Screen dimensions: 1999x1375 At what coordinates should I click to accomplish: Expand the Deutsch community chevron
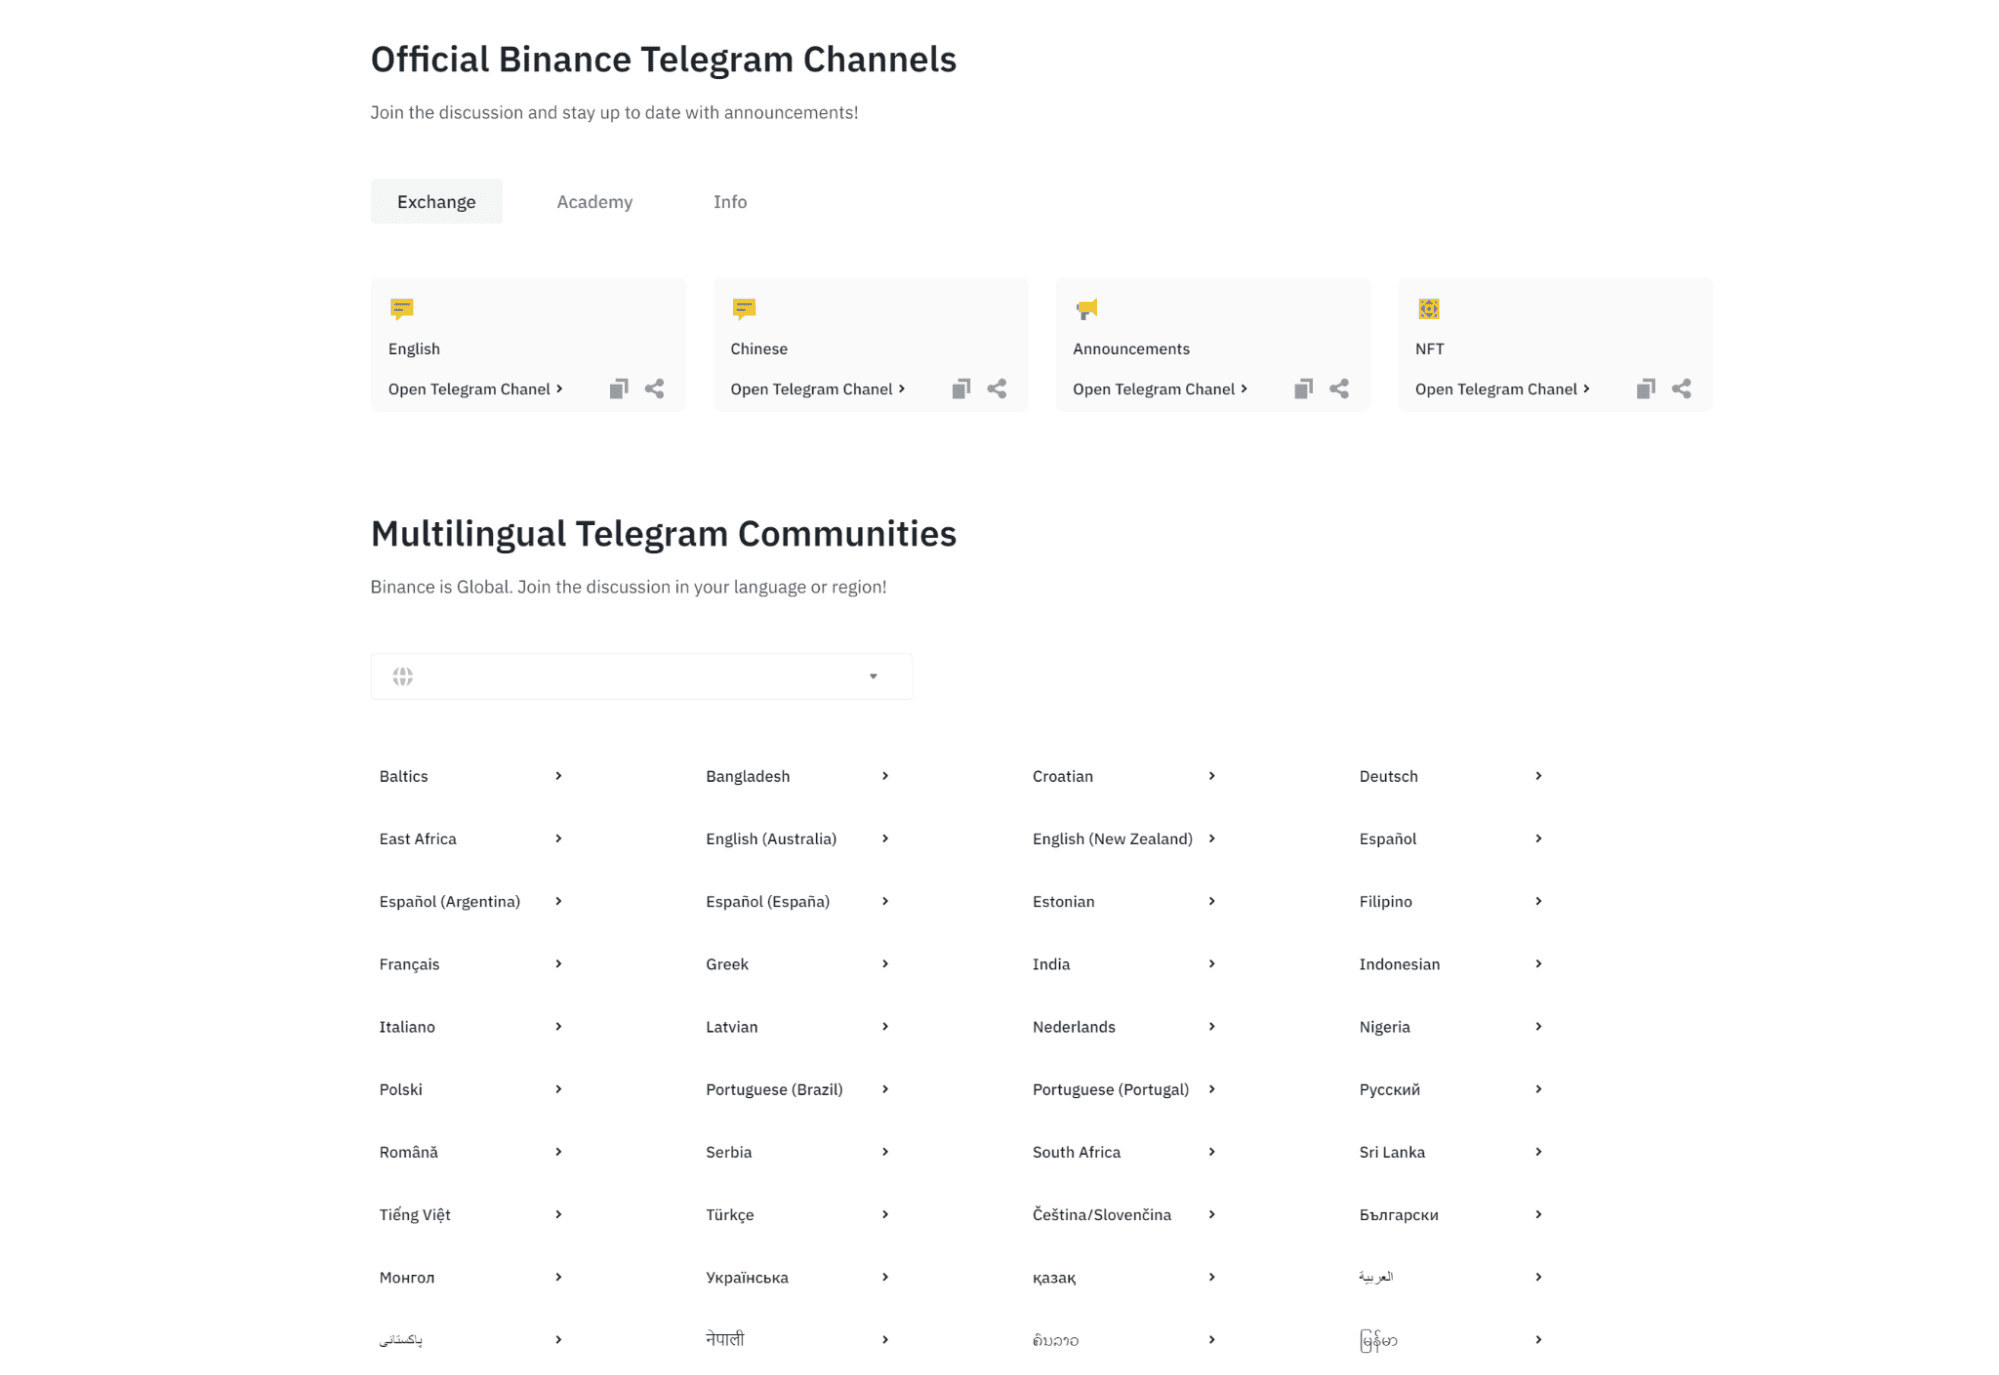point(1538,776)
